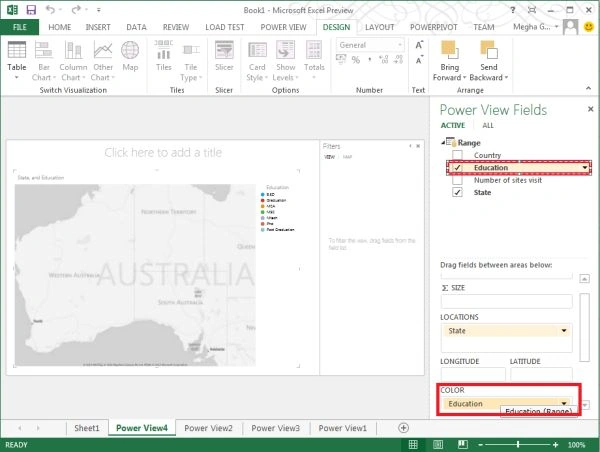Open the Power View2 sheet tab

point(209,428)
